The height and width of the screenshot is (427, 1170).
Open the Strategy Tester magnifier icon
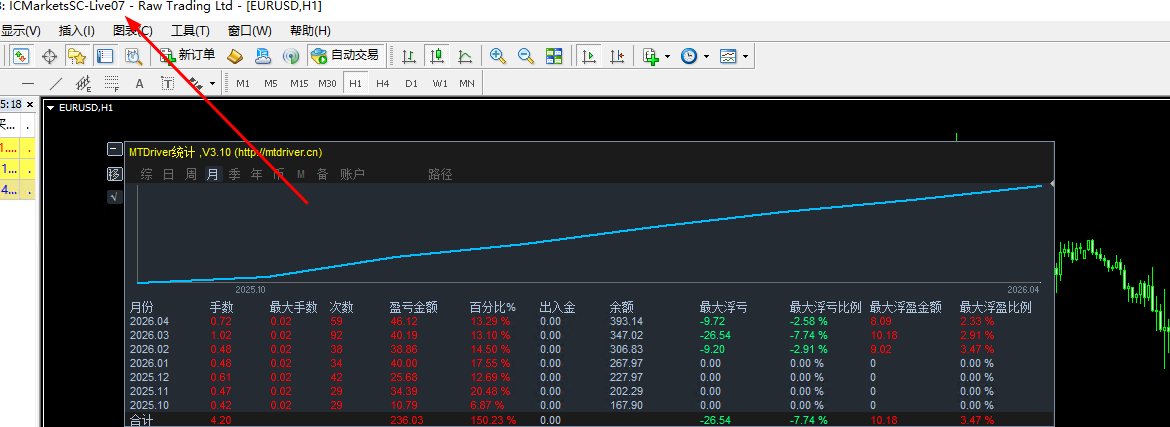point(133,56)
